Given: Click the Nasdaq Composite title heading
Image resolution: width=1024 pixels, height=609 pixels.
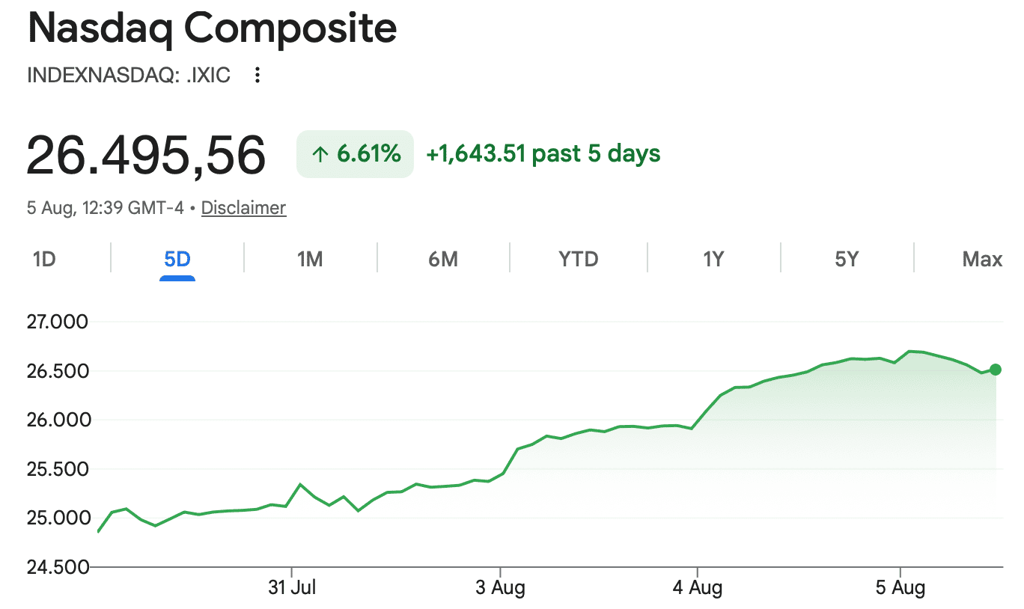Looking at the screenshot, I should click(x=212, y=29).
